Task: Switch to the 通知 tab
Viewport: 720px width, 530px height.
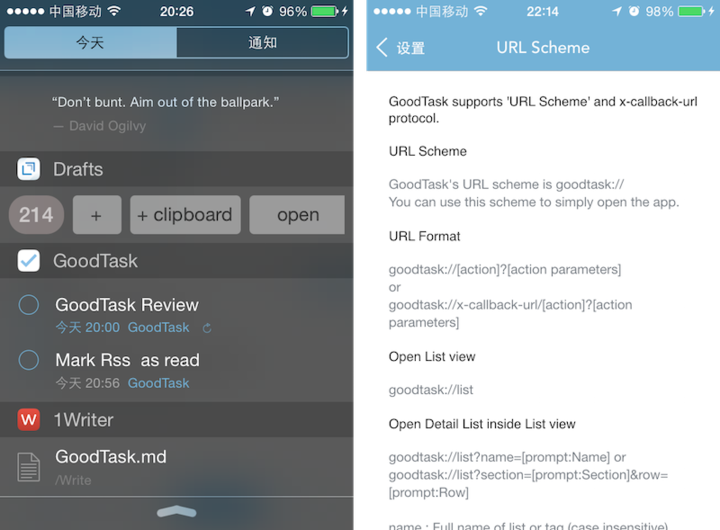Action: click(262, 43)
